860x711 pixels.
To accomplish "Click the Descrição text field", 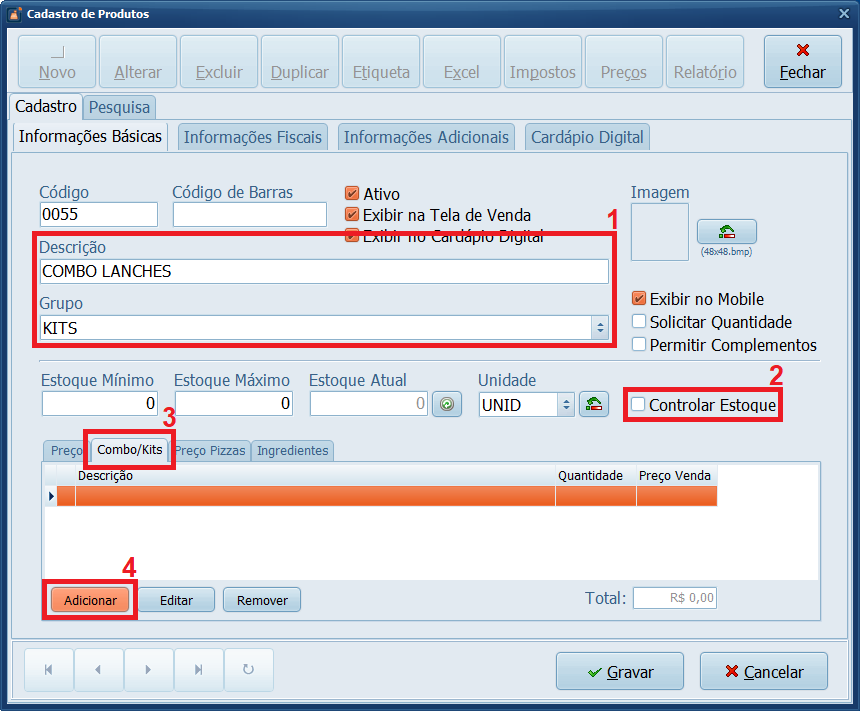I will point(324,271).
